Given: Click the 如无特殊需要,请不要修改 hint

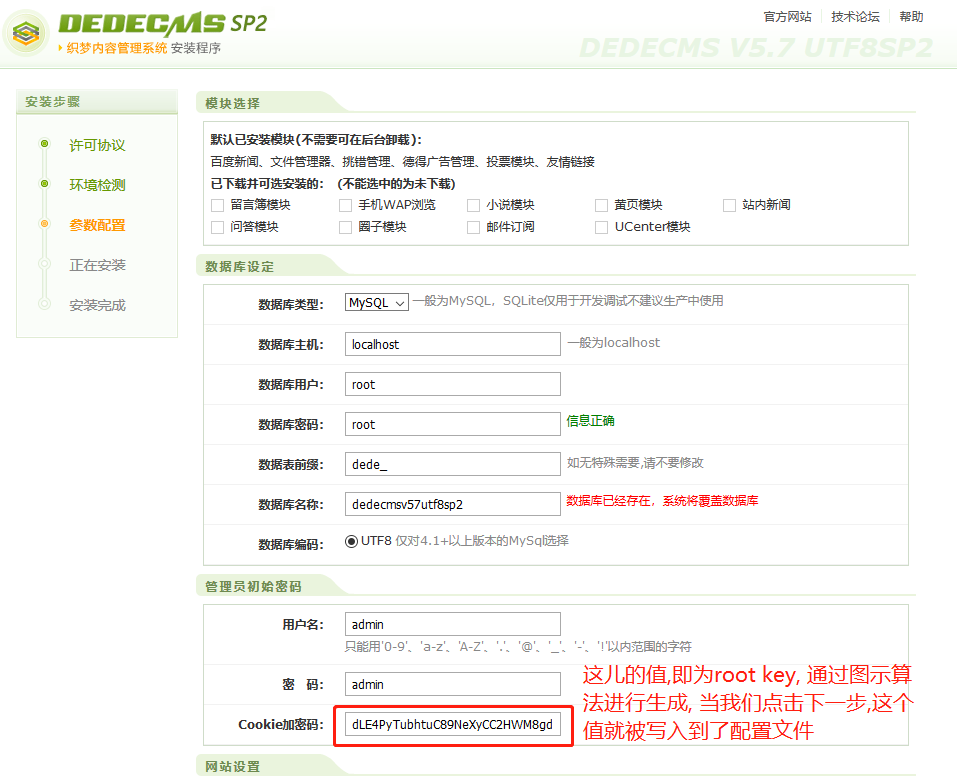Looking at the screenshot, I should point(635,463).
